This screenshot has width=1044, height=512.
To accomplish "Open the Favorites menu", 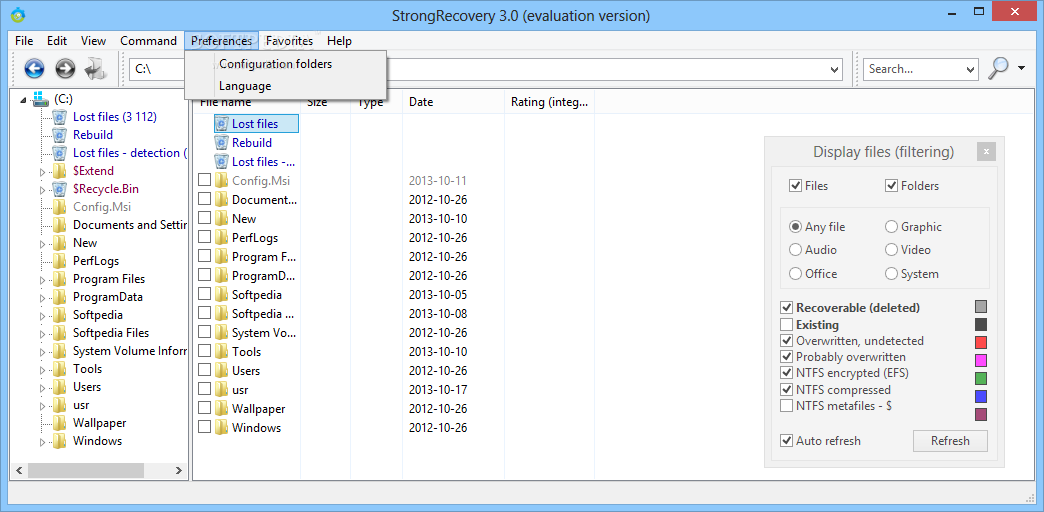I will (x=289, y=41).
